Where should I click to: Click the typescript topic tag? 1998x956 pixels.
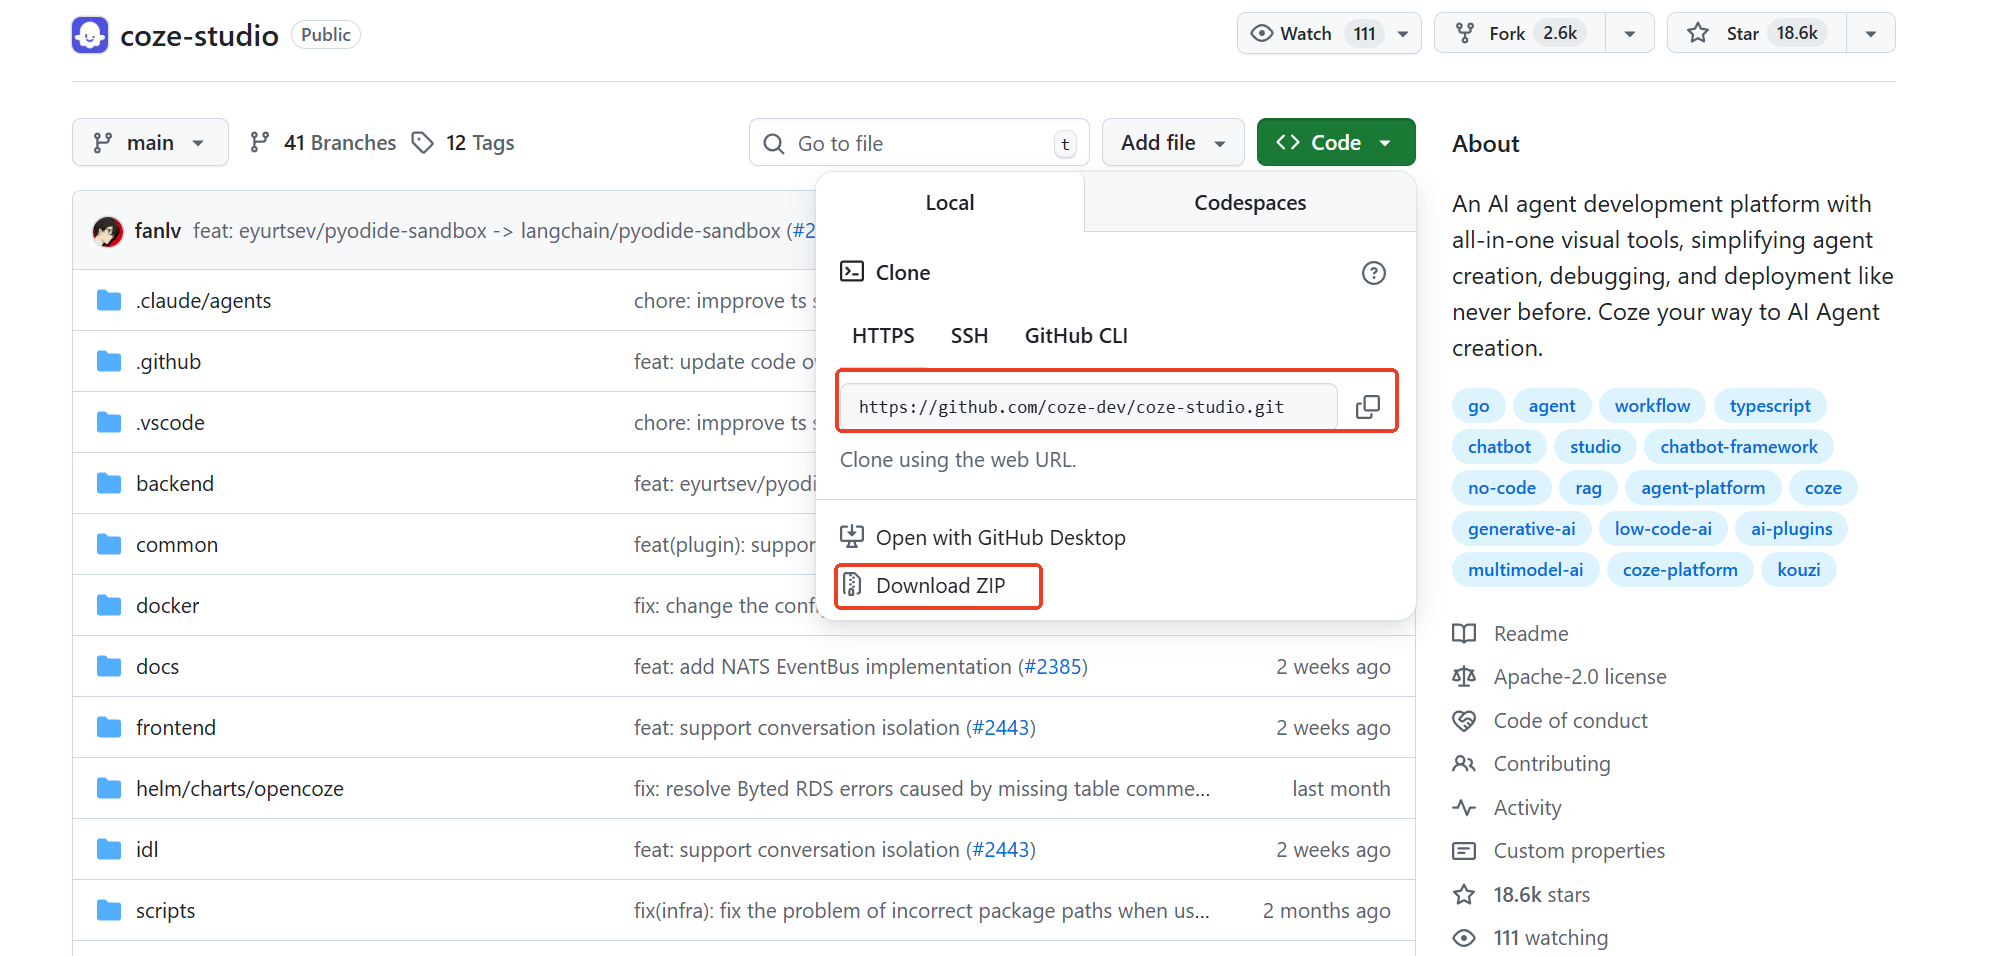[x=1770, y=406]
